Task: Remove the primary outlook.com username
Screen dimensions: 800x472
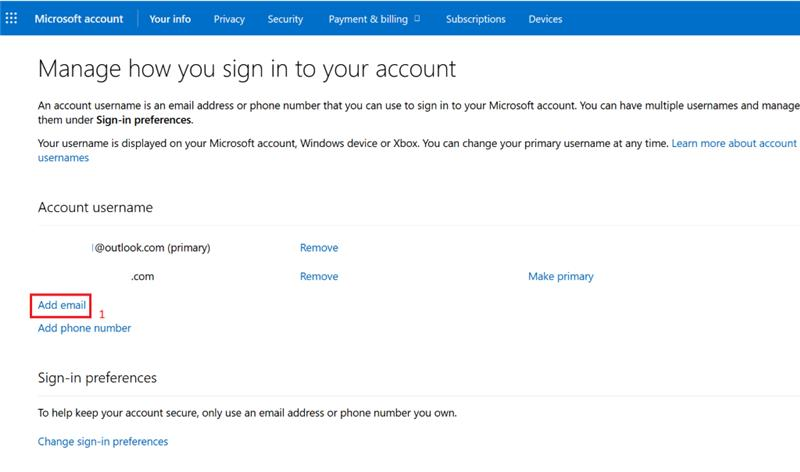Action: pyautogui.click(x=319, y=247)
